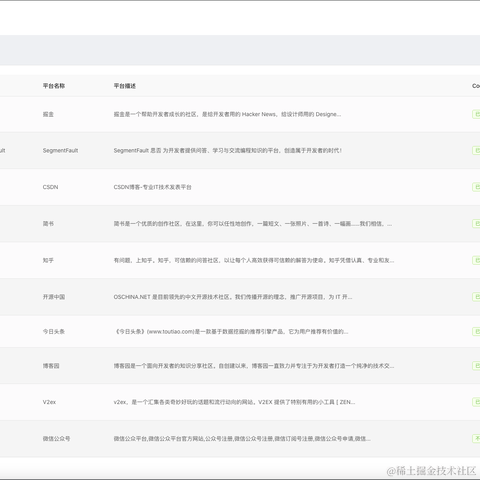This screenshot has height=480, width=480.
Task: Select the 掘金 platform name cell
Action: pos(48,114)
